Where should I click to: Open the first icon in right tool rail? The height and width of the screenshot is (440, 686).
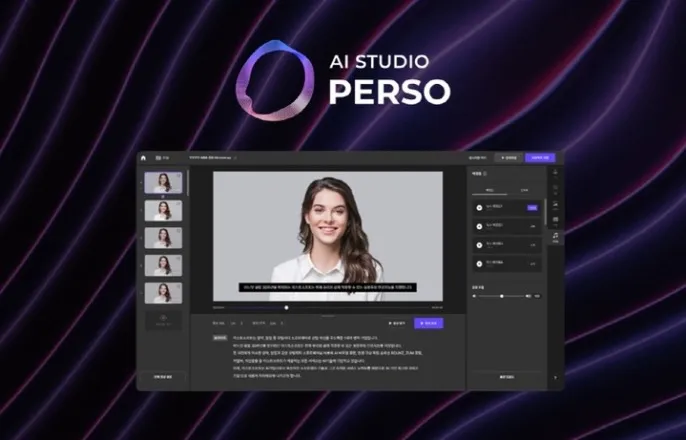coord(555,172)
